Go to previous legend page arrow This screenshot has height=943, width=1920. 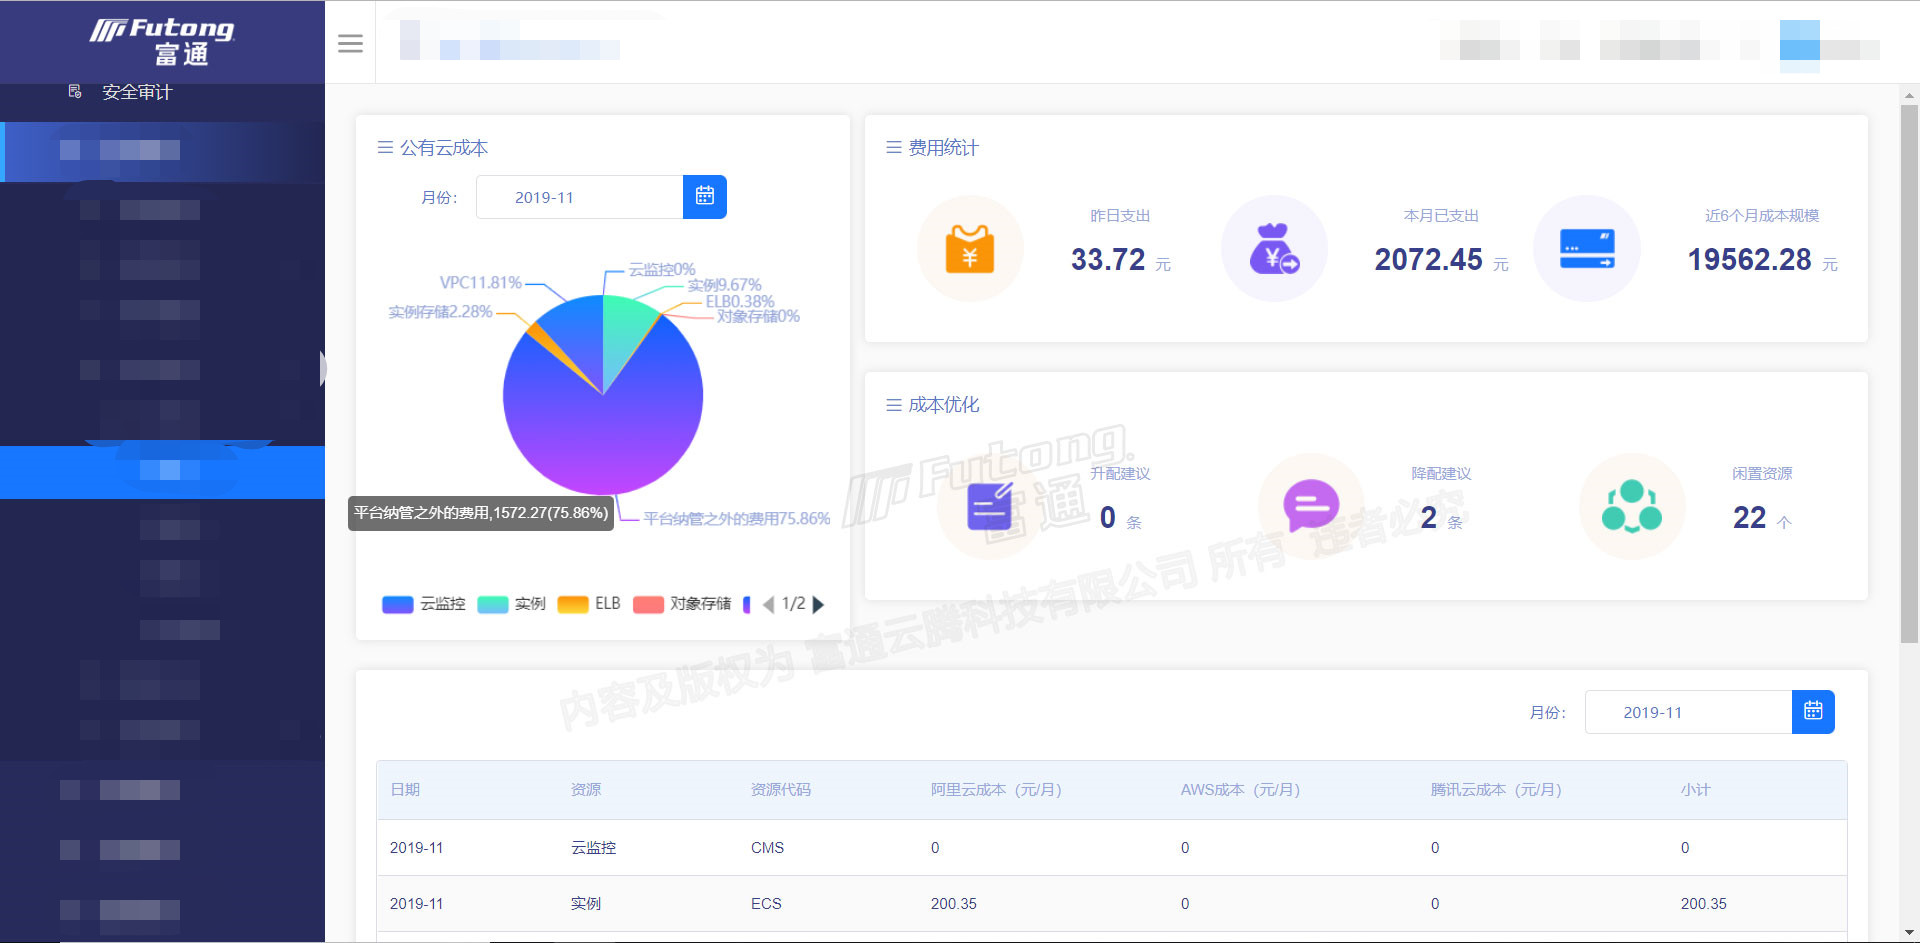coord(768,604)
